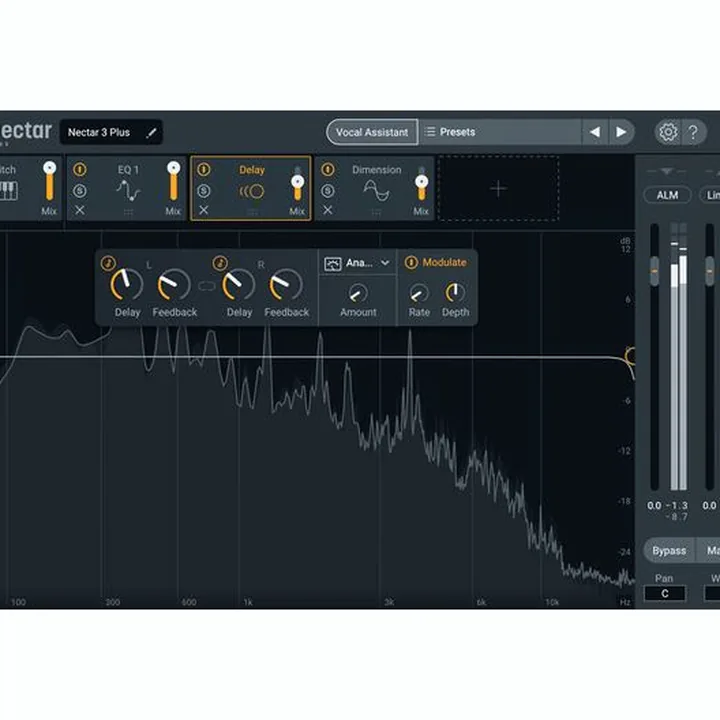Select the orange filter node on the EQ curve
This screenshot has height=720, width=720.
(x=631, y=355)
